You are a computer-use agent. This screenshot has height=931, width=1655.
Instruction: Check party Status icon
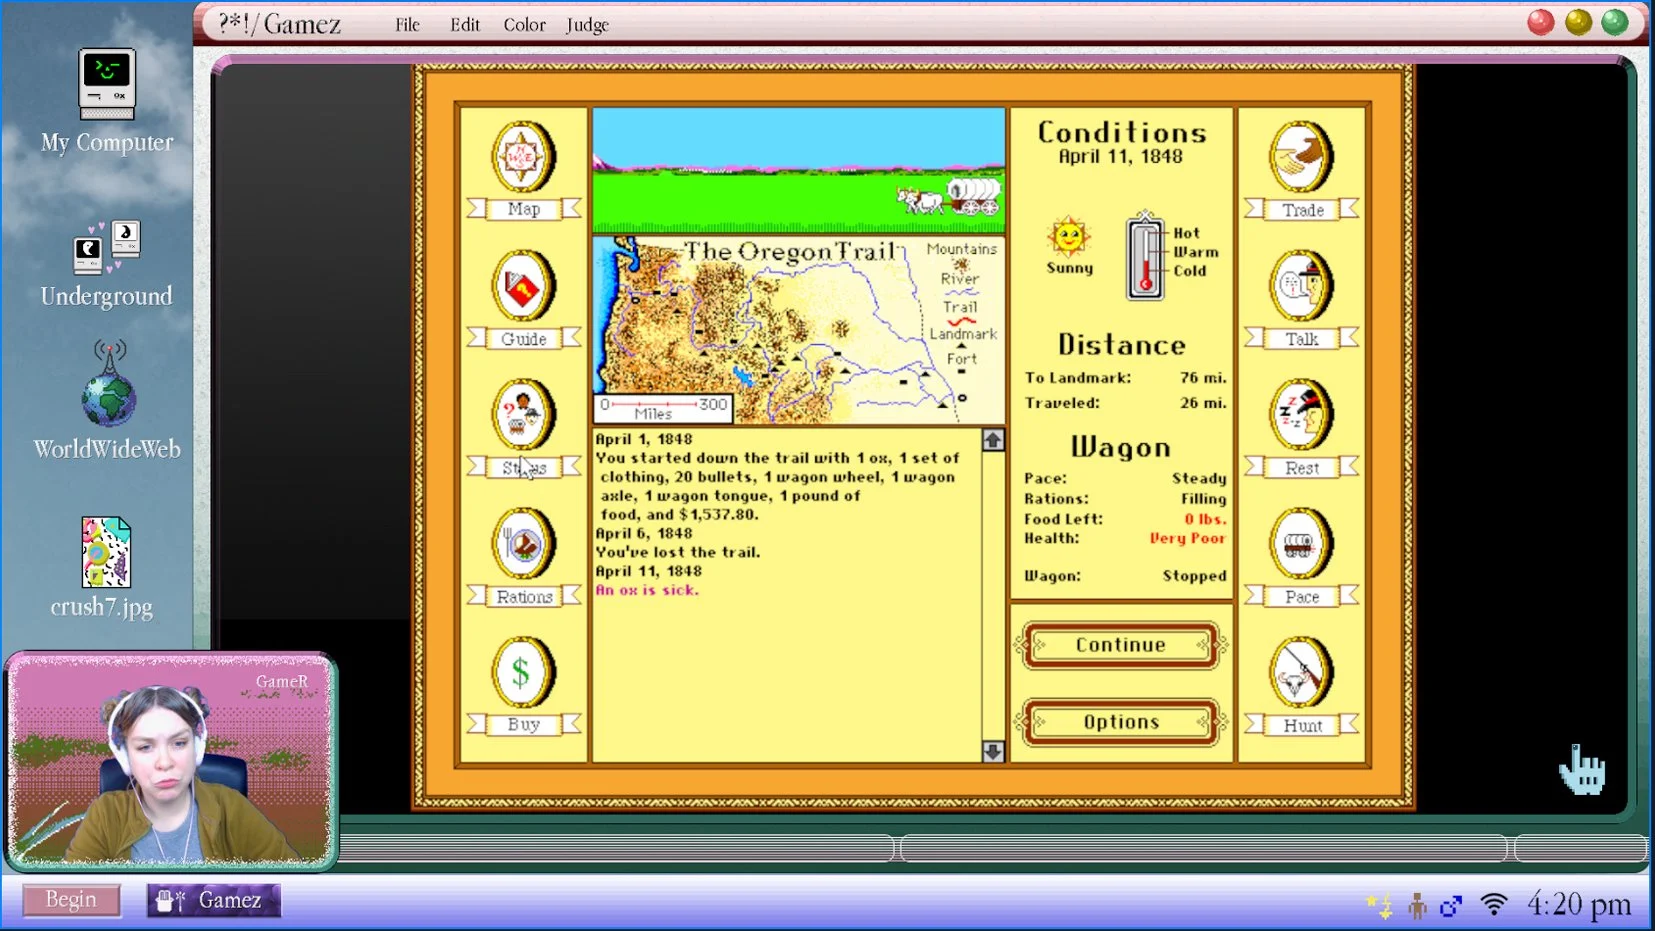(523, 415)
